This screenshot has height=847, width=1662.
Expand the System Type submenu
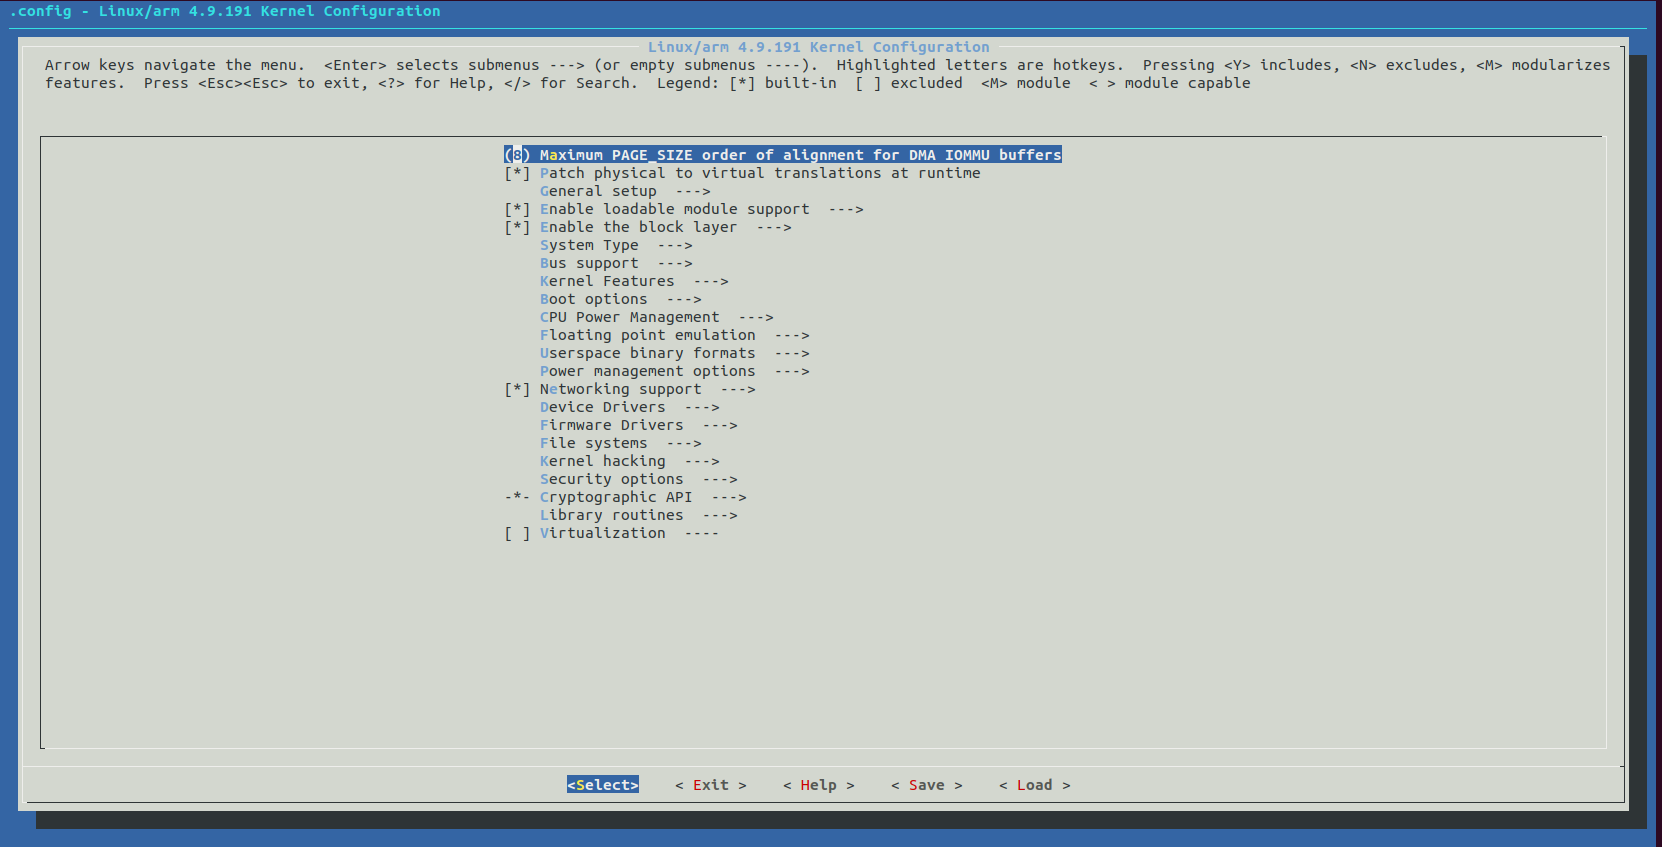[589, 245]
